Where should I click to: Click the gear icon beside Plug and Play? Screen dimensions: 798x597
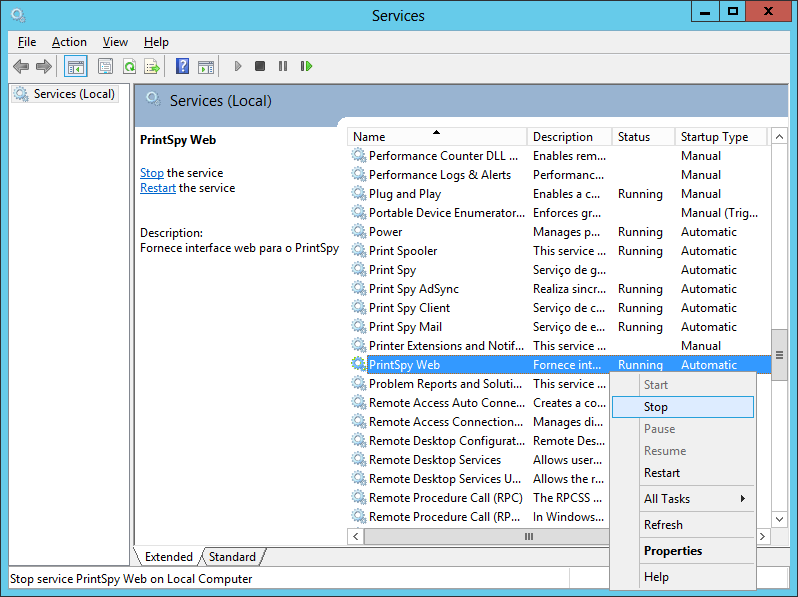359,193
